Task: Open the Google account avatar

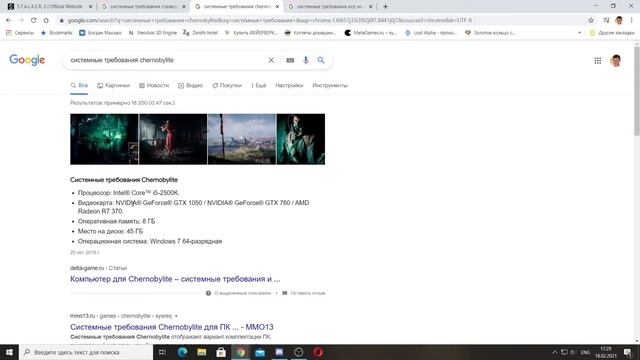Action: click(616, 60)
